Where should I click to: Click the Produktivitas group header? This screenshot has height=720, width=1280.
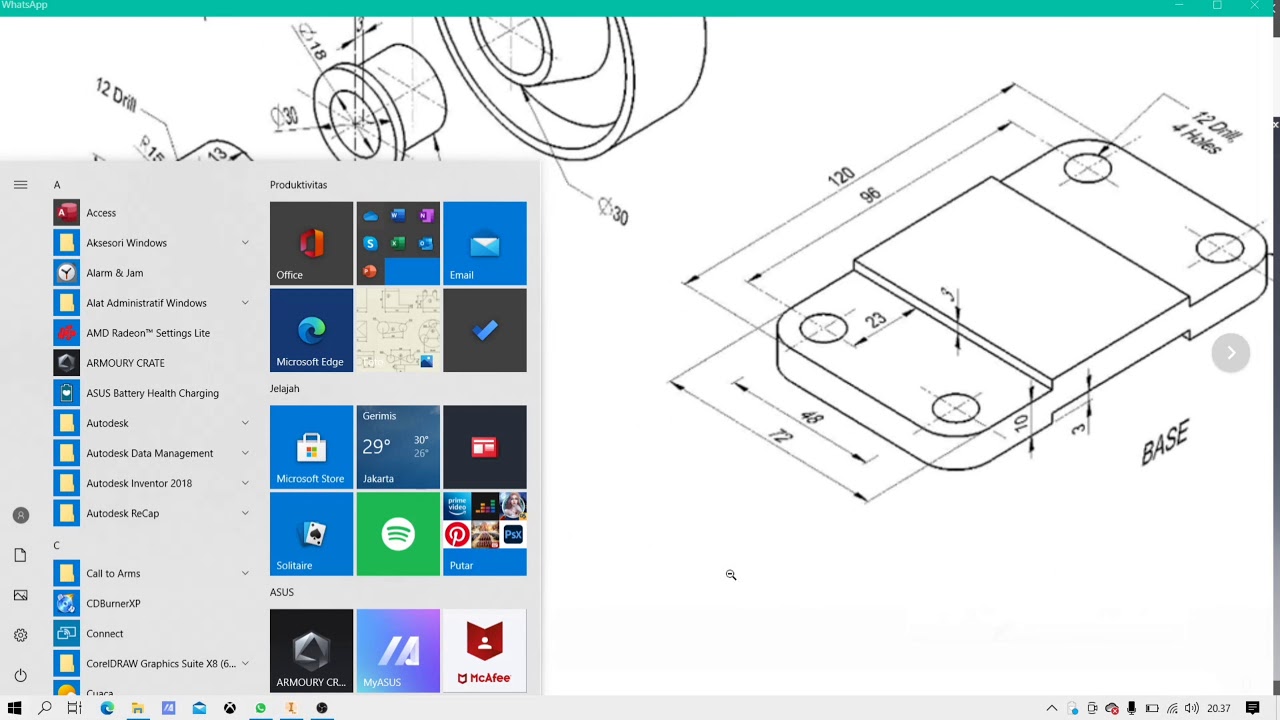(x=298, y=185)
